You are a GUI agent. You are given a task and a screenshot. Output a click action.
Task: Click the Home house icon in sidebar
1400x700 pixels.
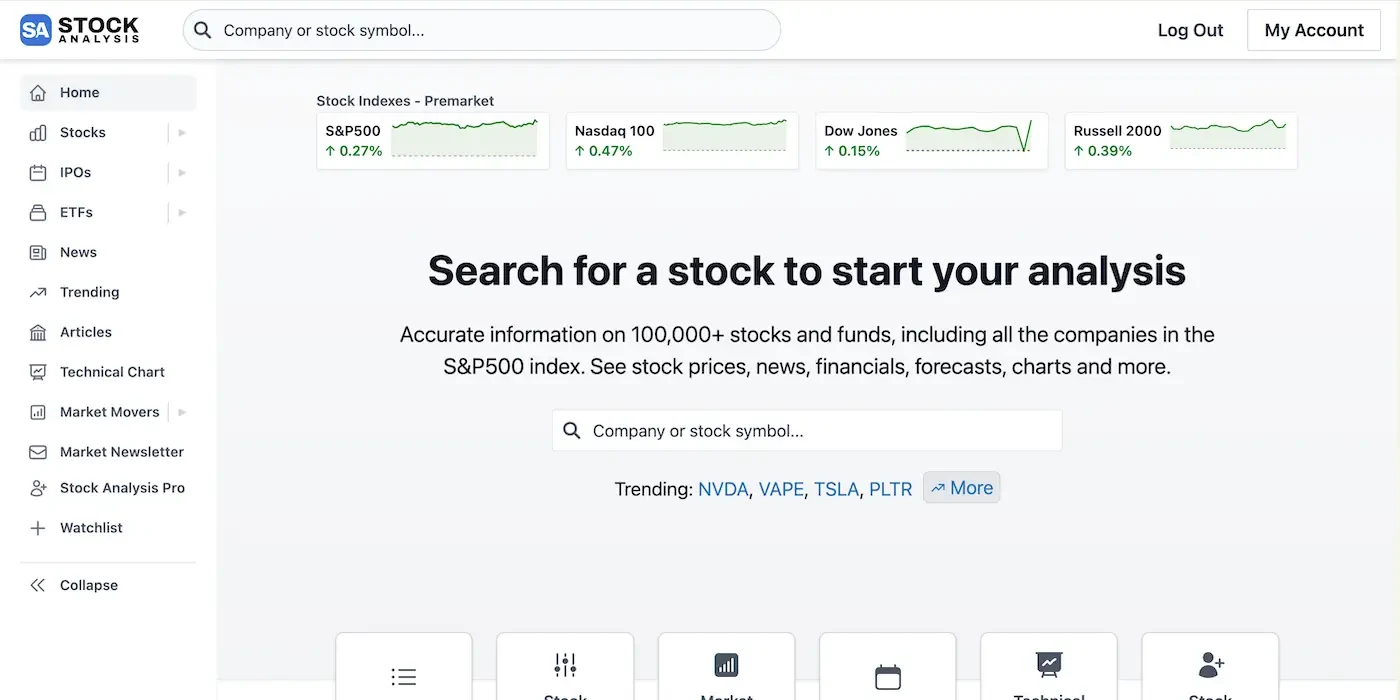[x=38, y=93]
